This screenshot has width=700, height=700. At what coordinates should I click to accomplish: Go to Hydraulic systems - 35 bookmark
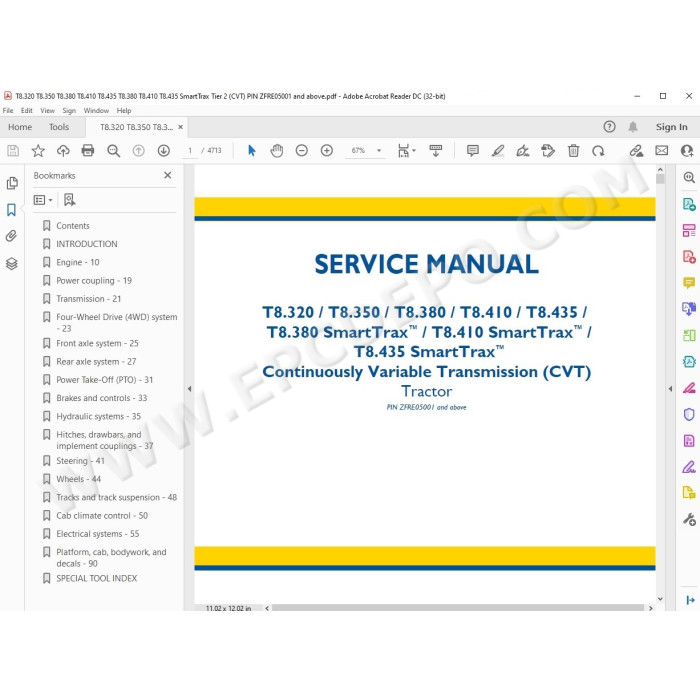(x=98, y=417)
